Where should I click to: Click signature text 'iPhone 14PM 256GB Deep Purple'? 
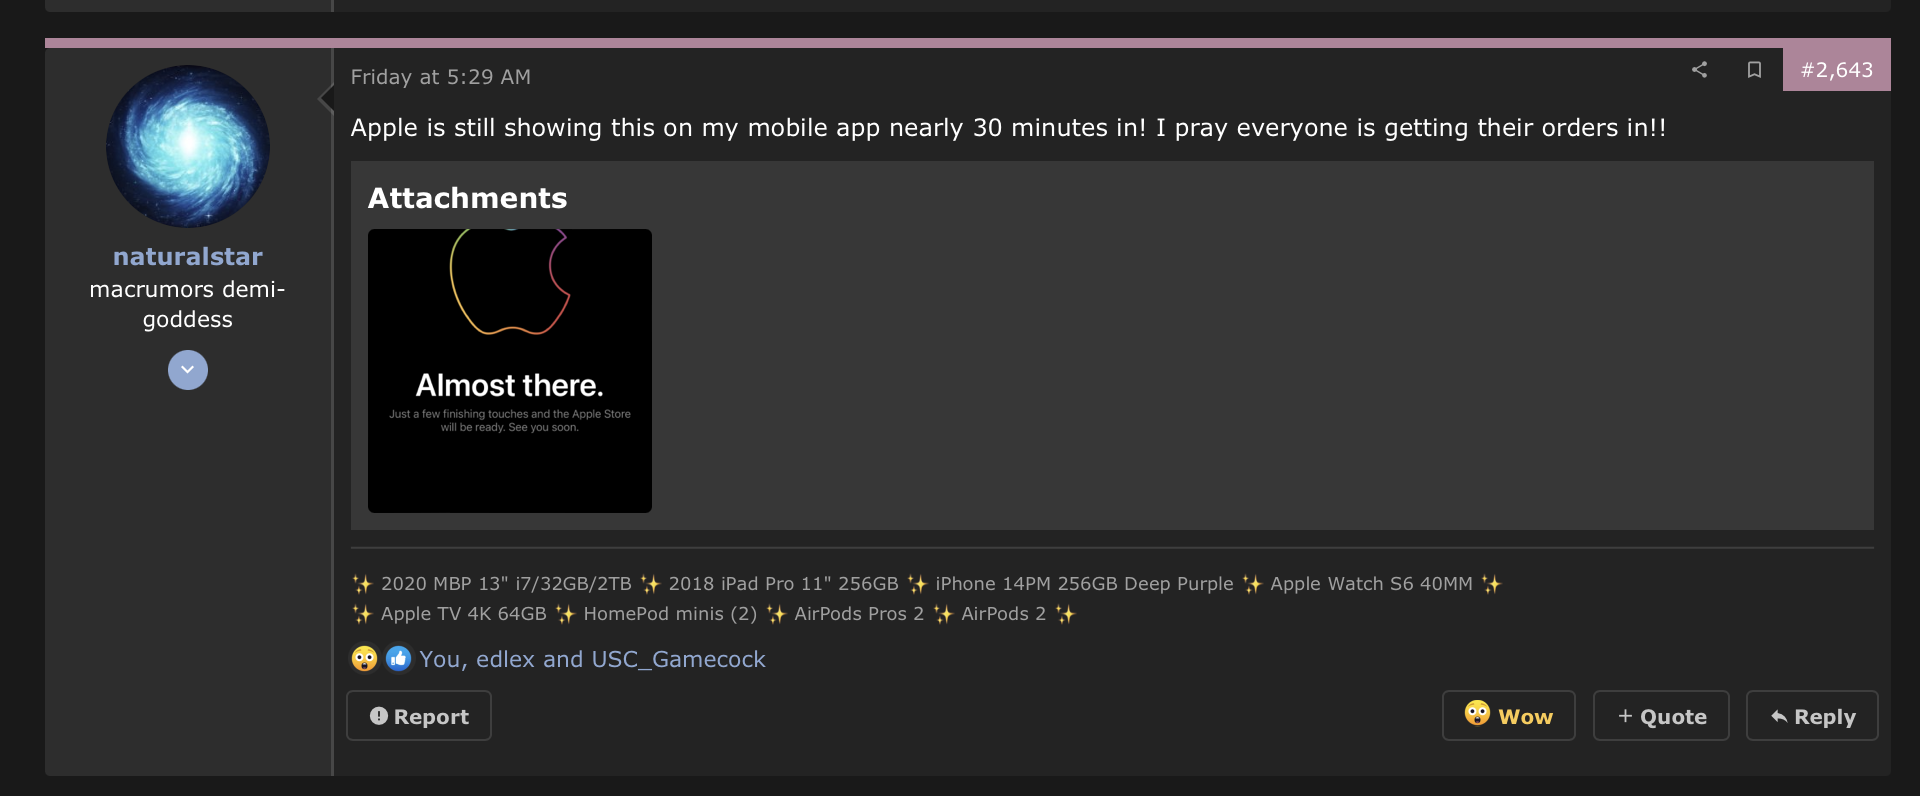[x=1084, y=584]
